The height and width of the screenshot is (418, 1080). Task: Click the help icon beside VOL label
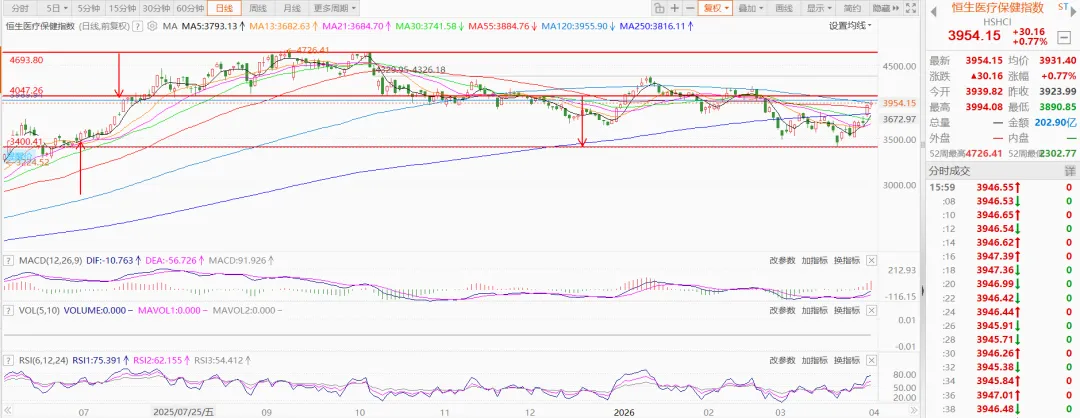tap(8, 311)
